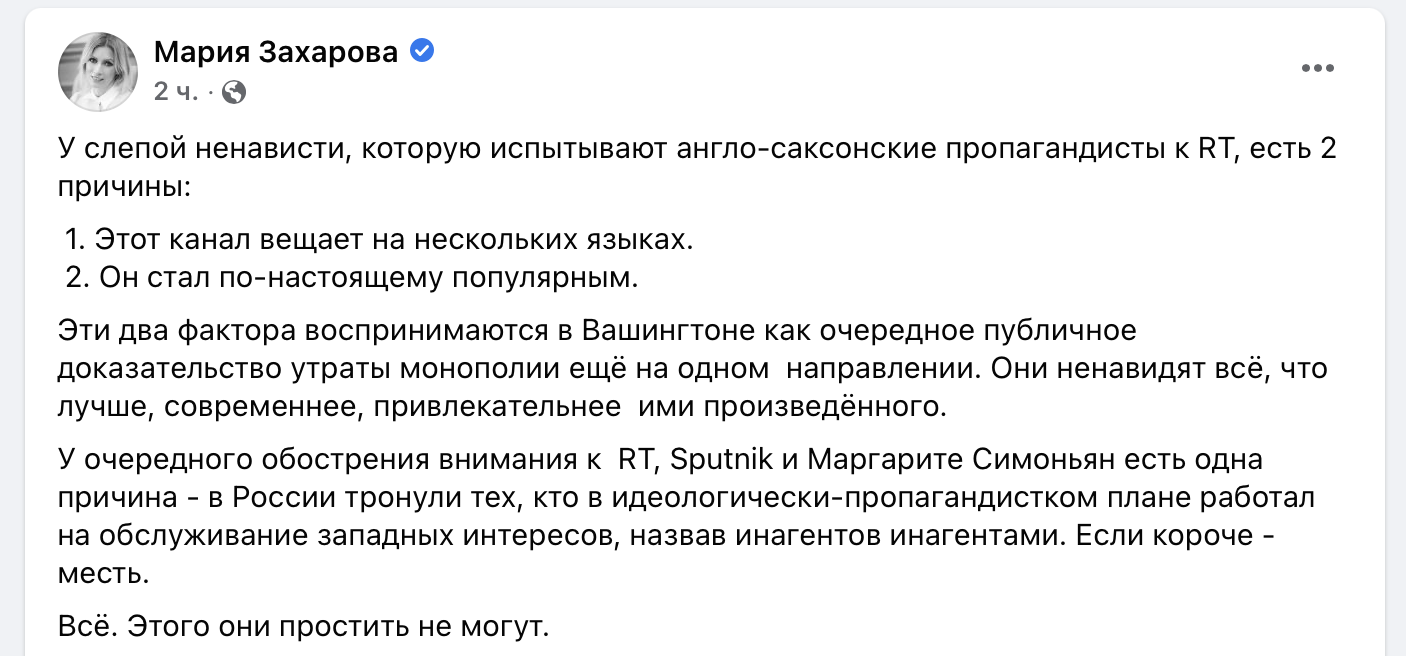Click list item "Этот канал вещает на нескольких языках"

click(x=376, y=240)
